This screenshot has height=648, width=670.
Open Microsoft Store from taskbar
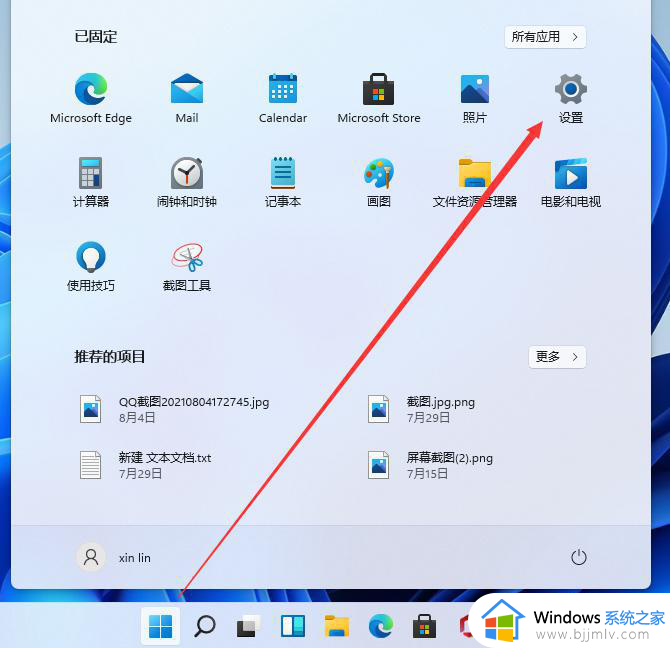pyautogui.click(x=424, y=626)
